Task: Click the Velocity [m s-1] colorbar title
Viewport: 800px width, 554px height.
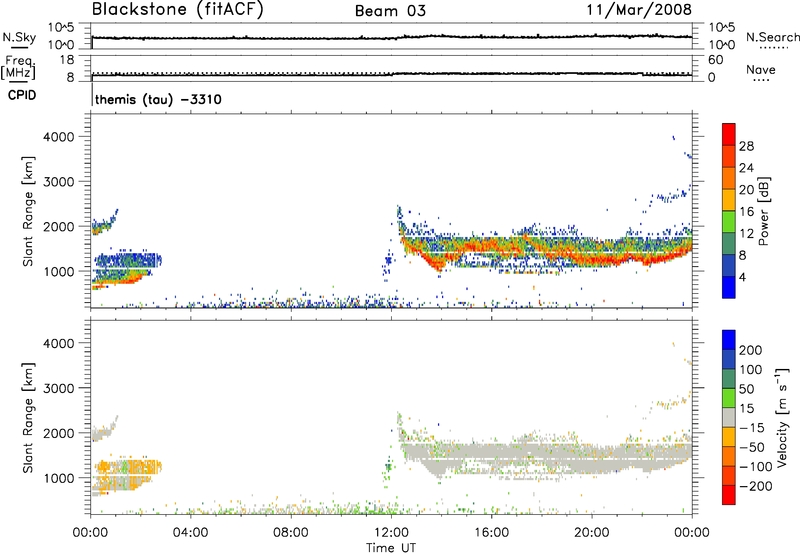Action: pos(782,417)
